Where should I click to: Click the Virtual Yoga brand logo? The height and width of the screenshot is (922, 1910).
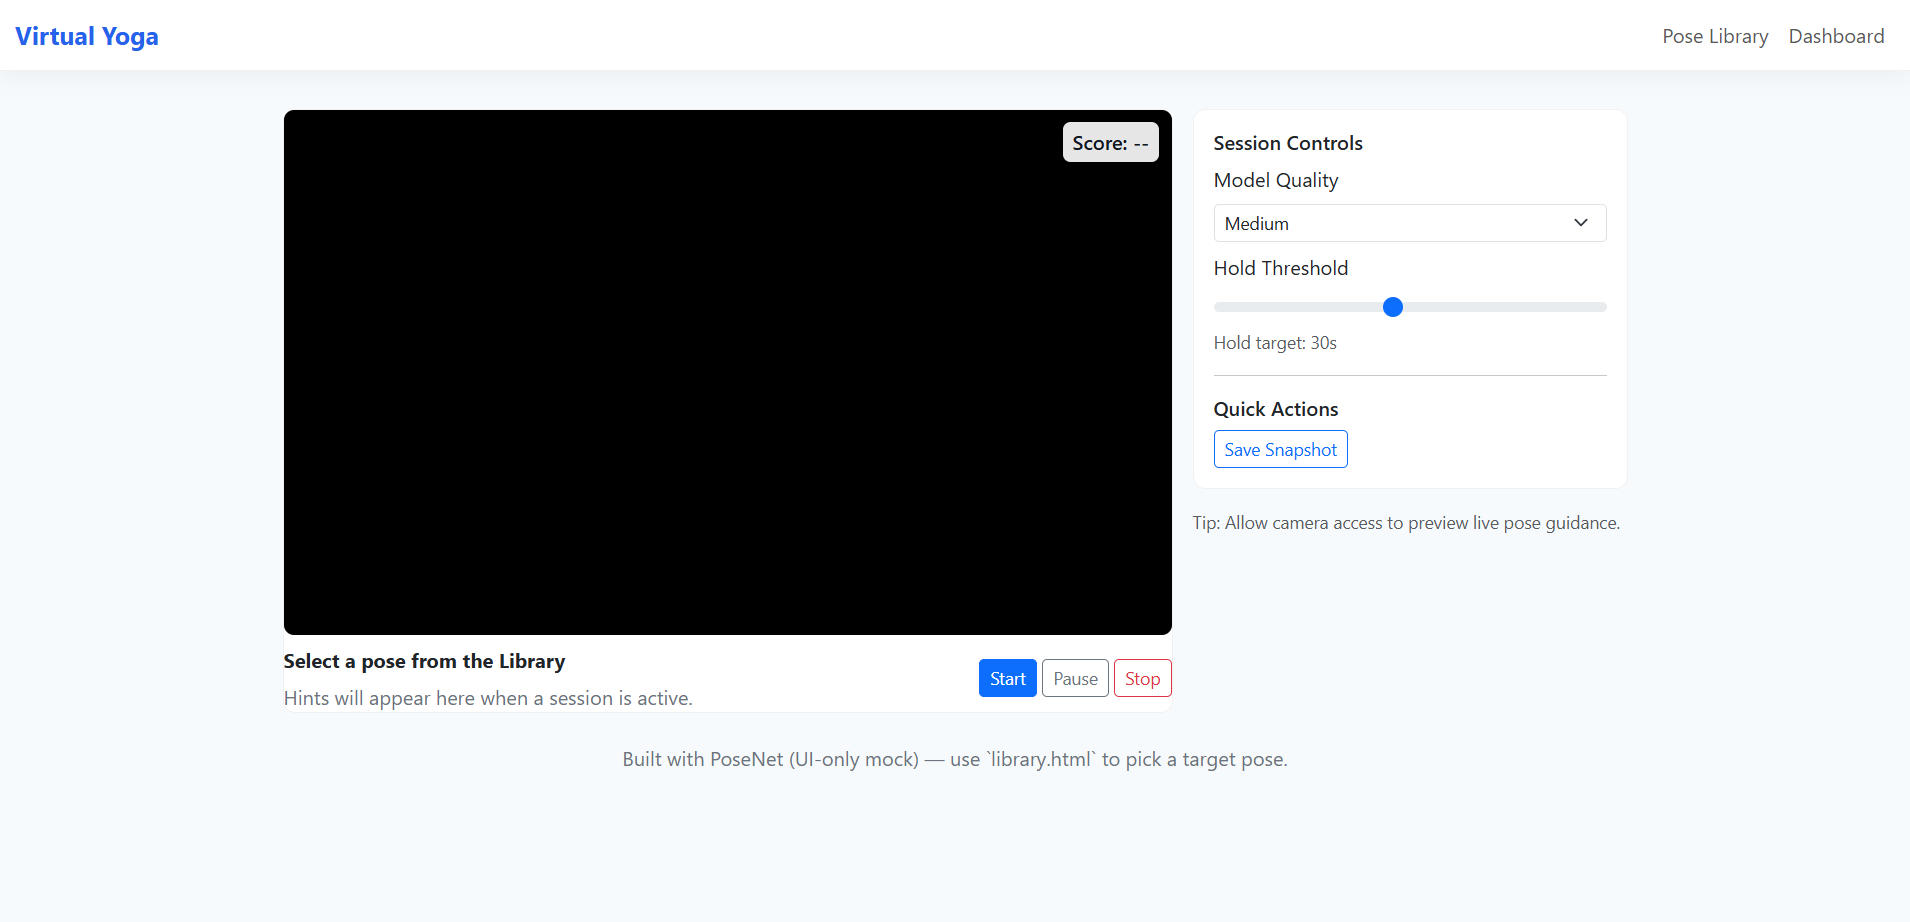click(87, 36)
